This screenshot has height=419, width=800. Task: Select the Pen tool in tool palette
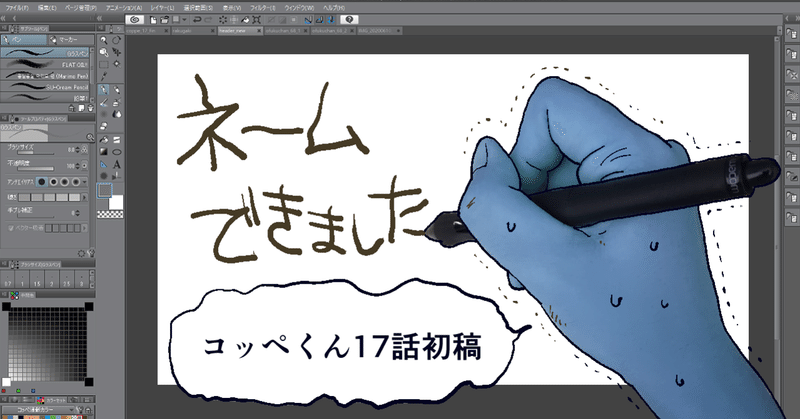tap(104, 90)
